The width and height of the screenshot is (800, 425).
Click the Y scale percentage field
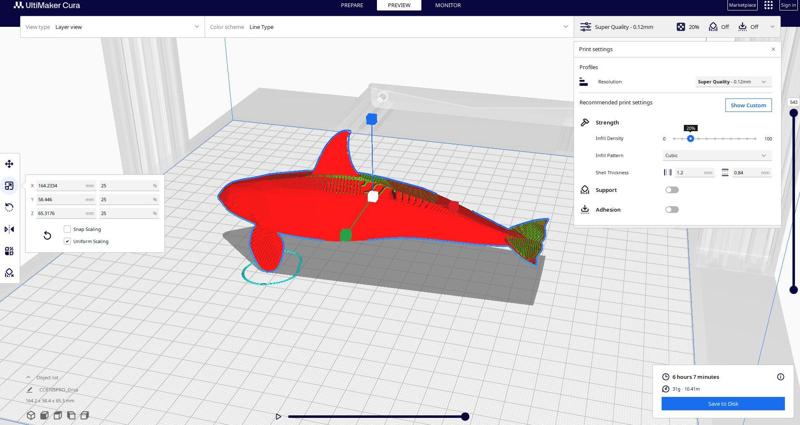point(129,199)
